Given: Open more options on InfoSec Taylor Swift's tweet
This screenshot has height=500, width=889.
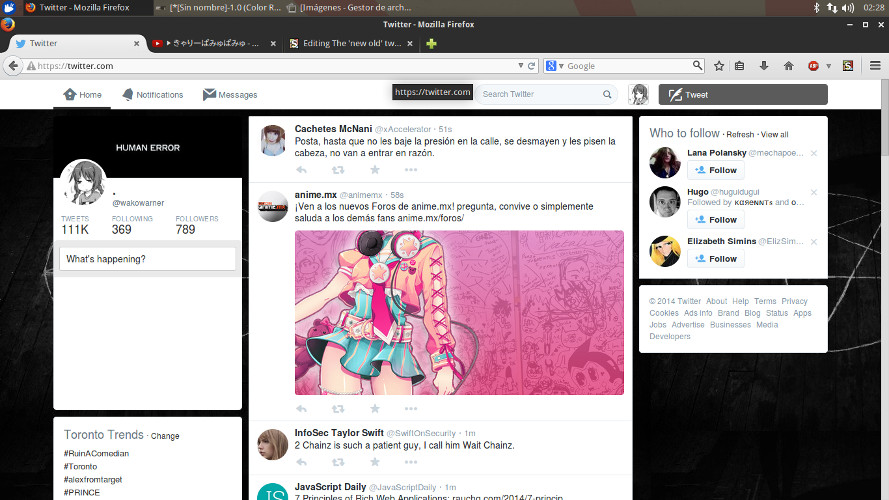Looking at the screenshot, I should point(411,462).
